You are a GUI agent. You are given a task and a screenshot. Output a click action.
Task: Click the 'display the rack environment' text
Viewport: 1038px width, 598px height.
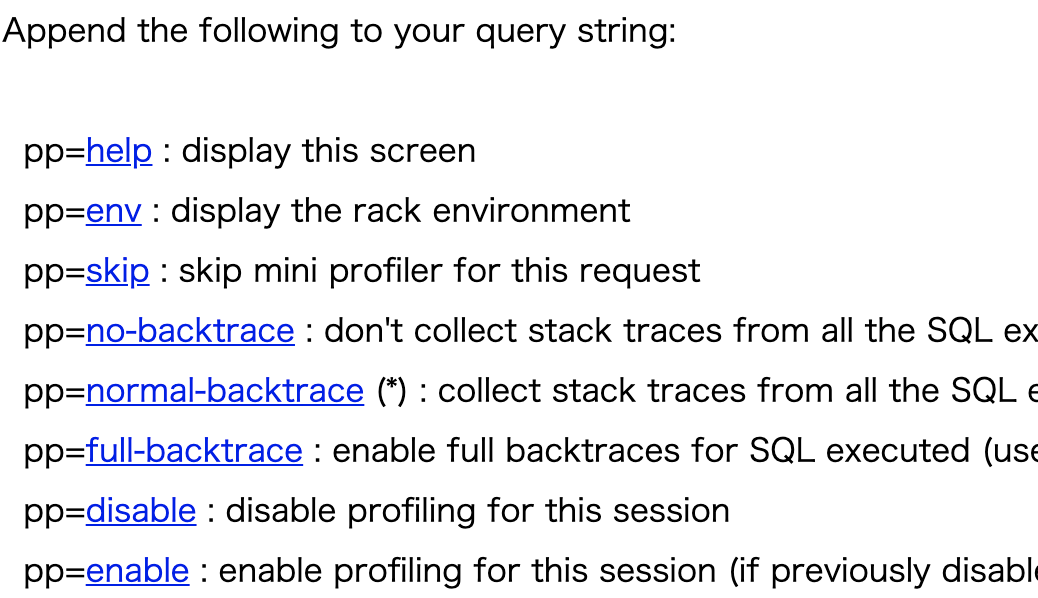400,211
